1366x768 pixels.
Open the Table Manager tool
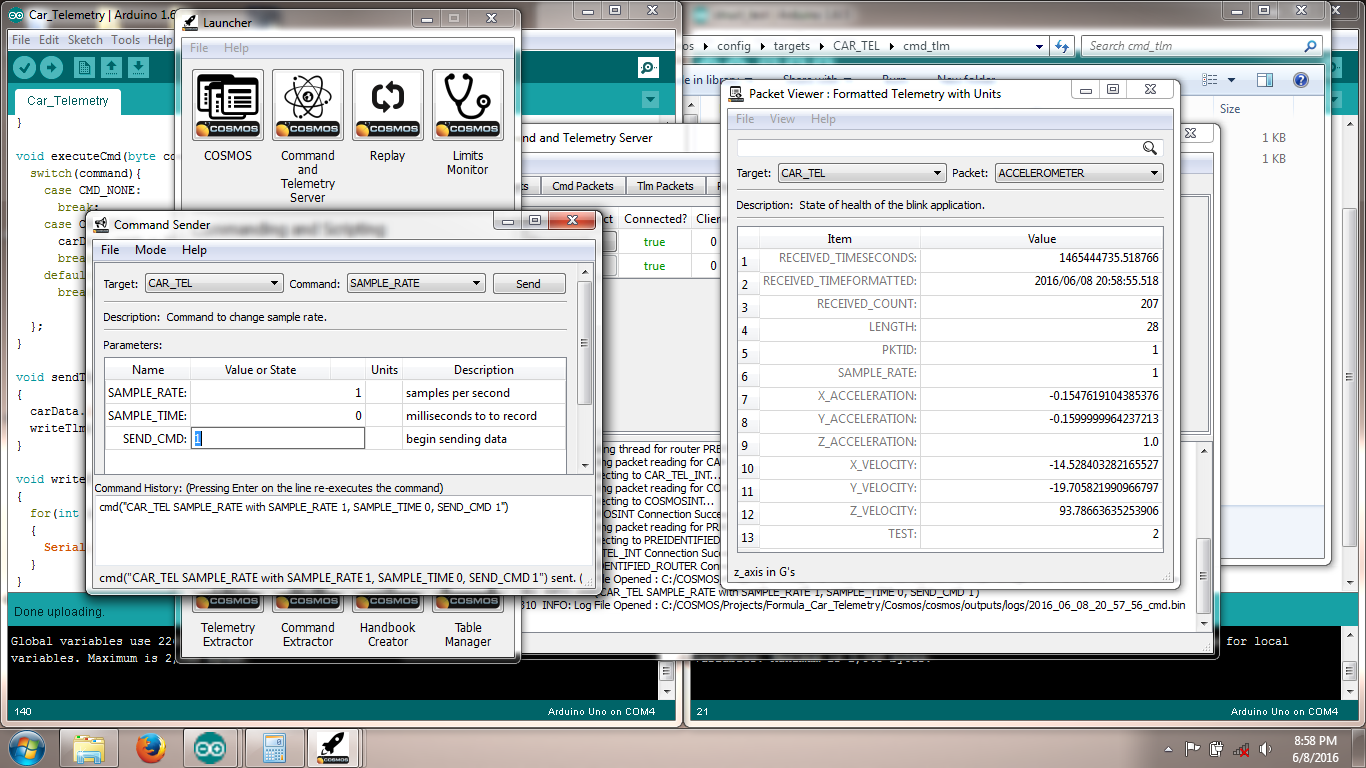coord(467,601)
